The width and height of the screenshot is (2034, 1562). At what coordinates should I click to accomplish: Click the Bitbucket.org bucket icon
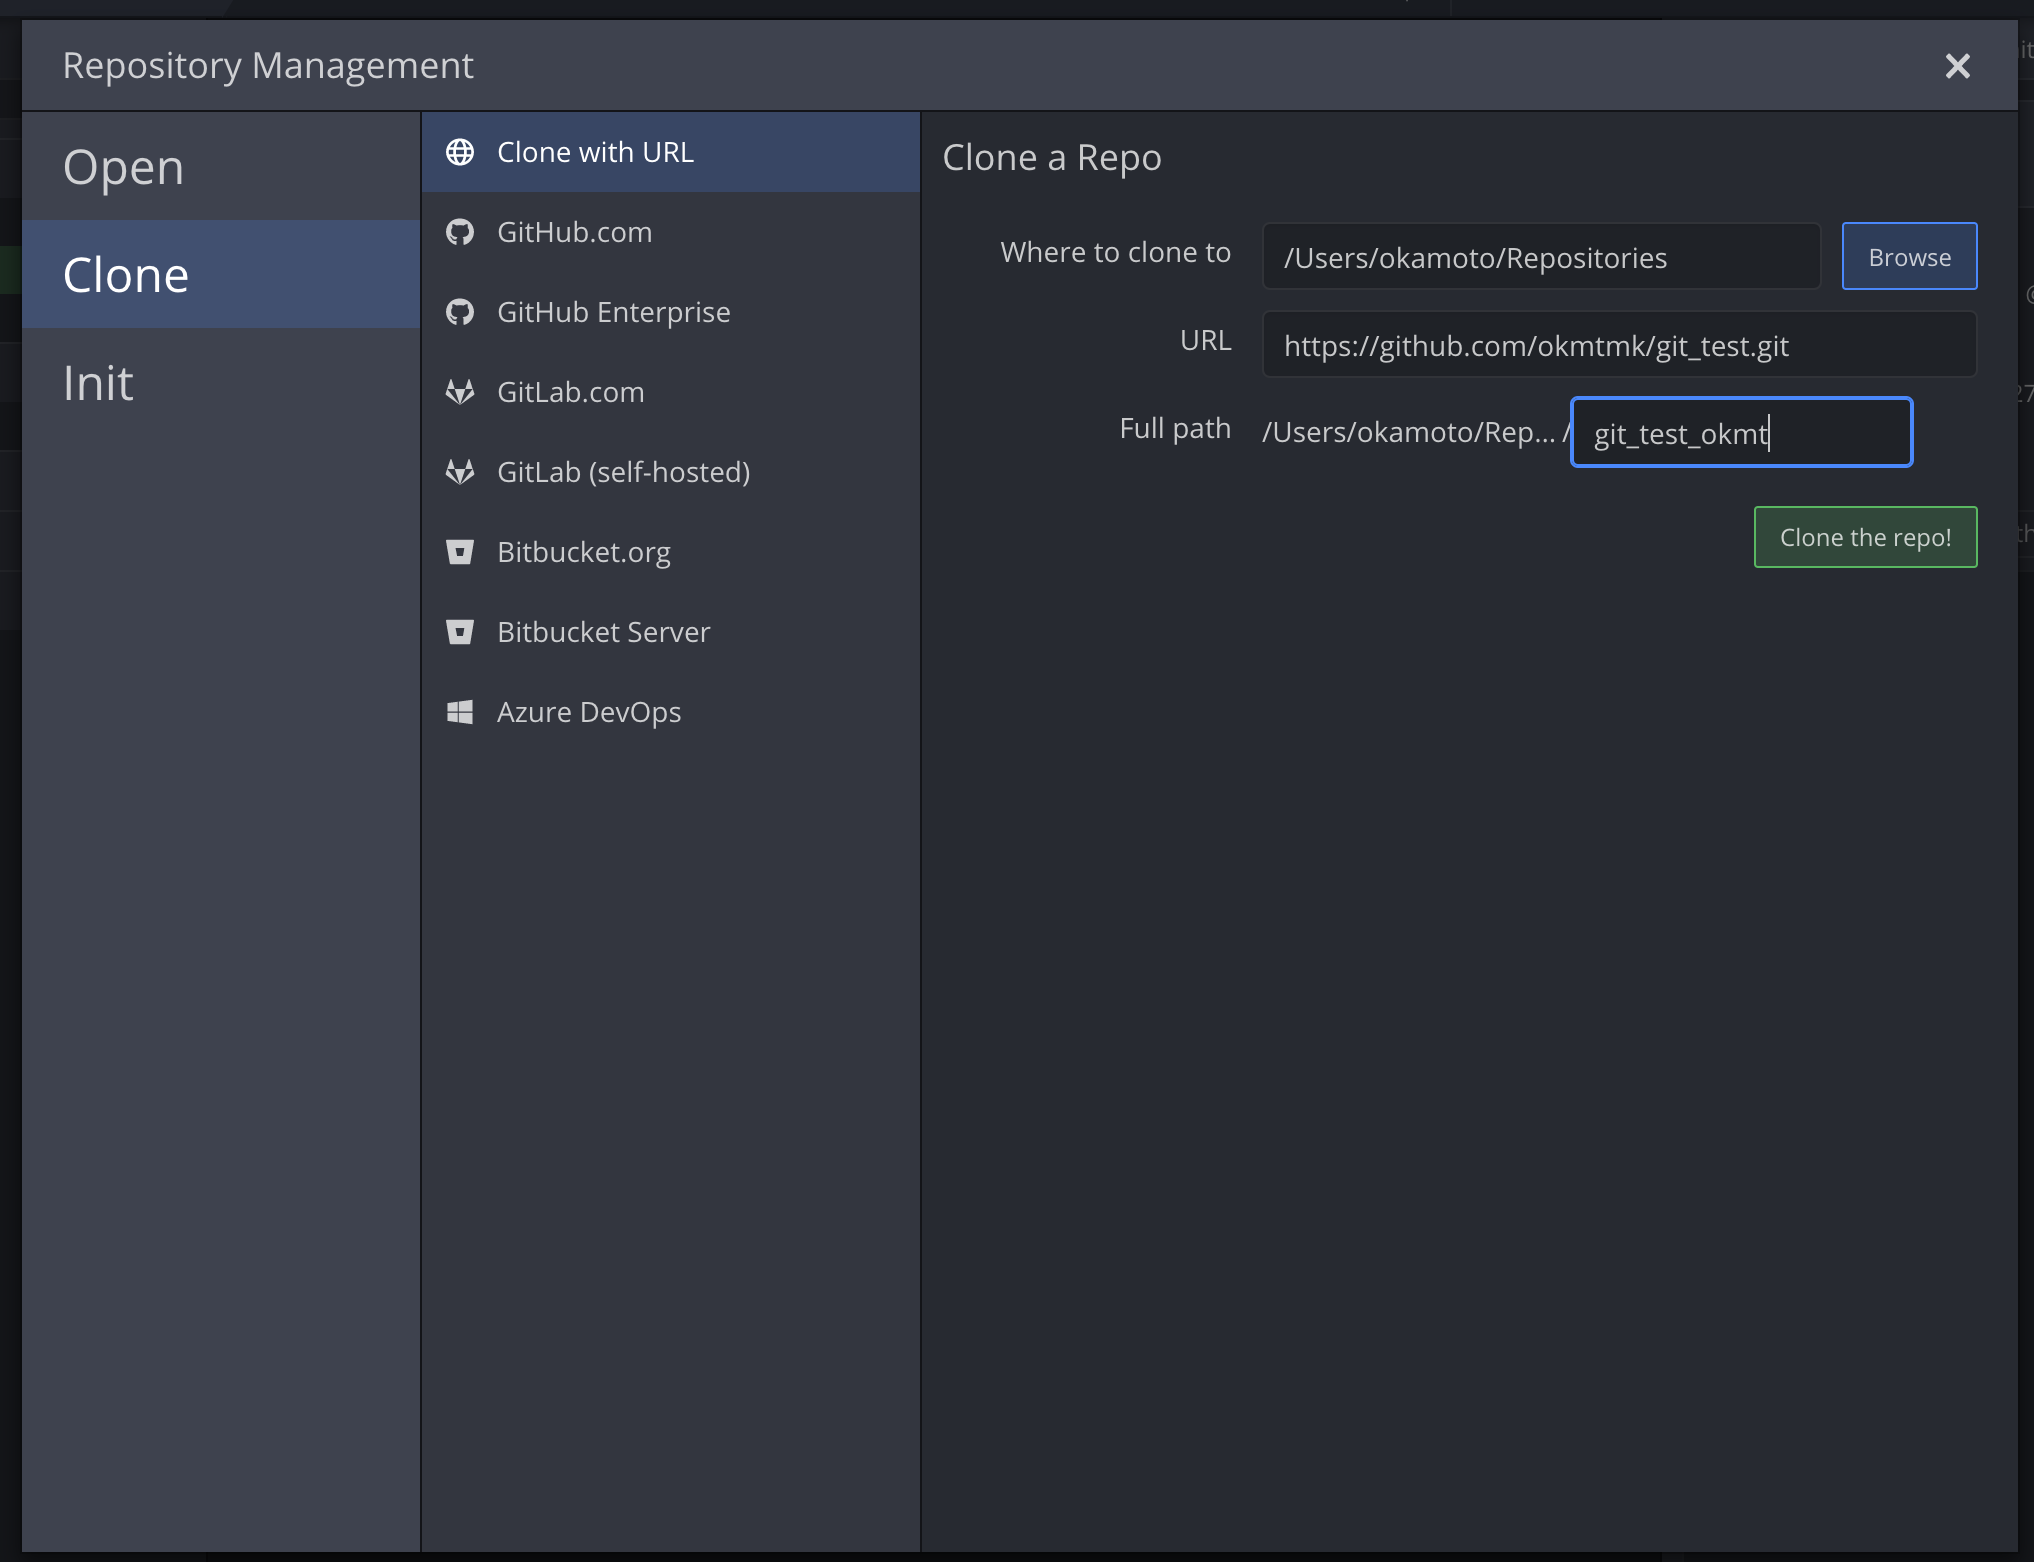click(x=460, y=552)
